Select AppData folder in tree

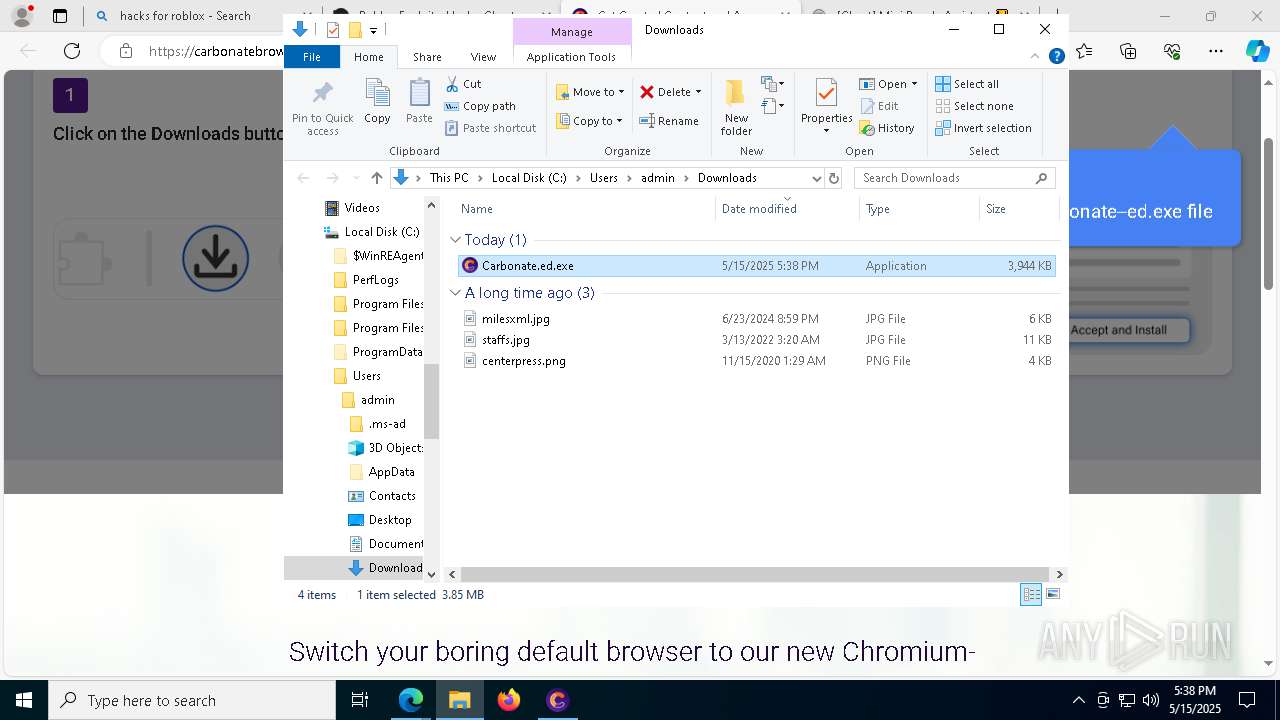(391, 472)
